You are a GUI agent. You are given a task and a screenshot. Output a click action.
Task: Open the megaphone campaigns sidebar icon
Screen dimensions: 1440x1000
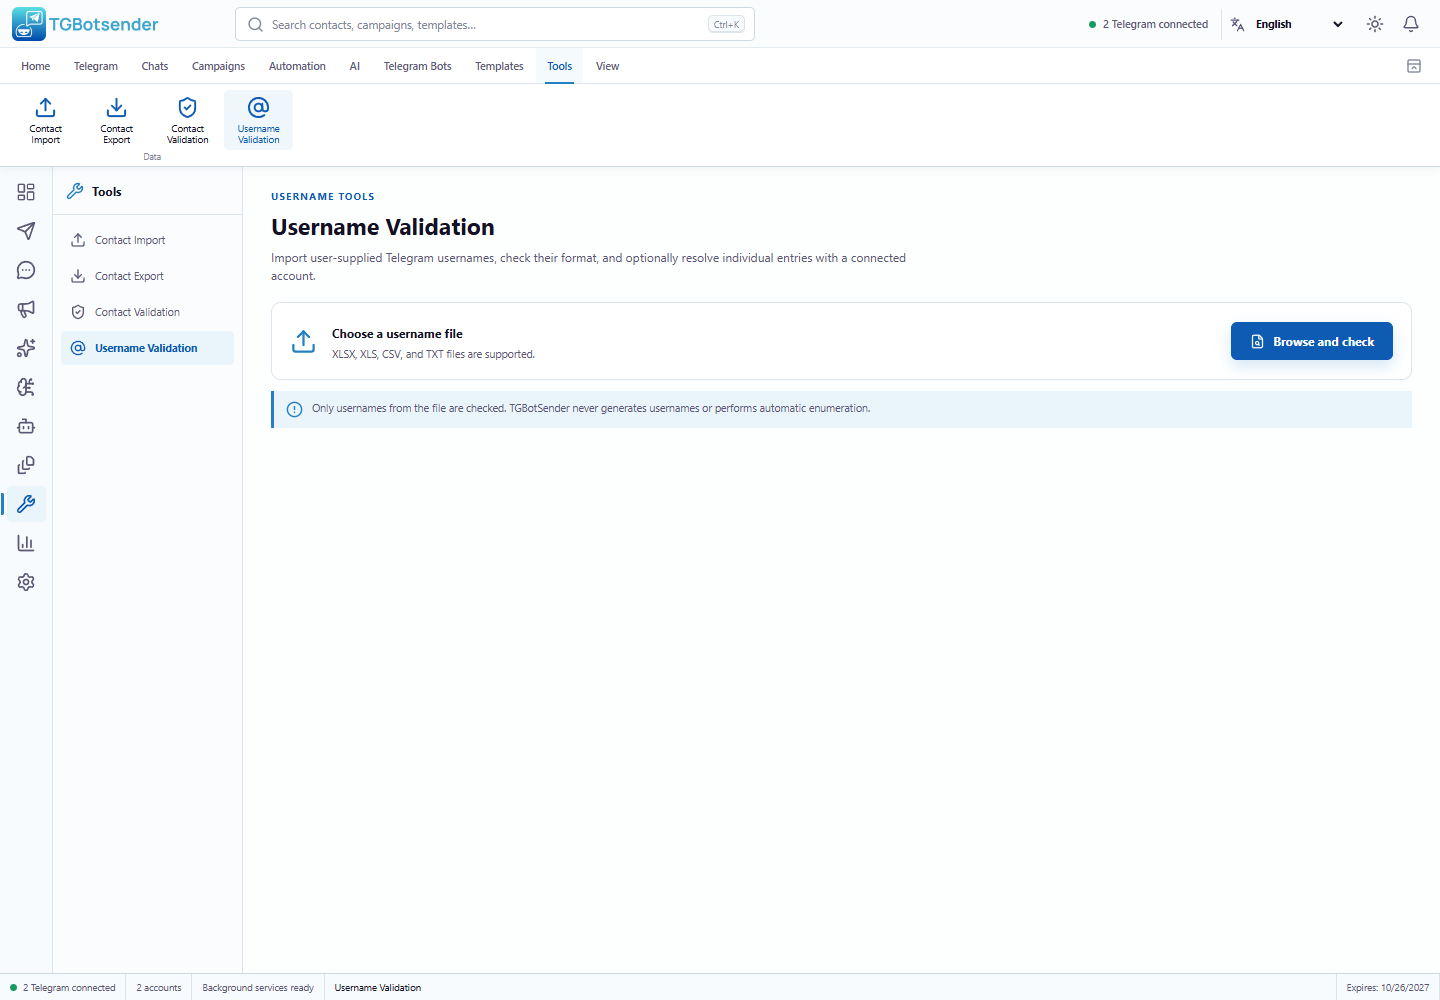26,309
